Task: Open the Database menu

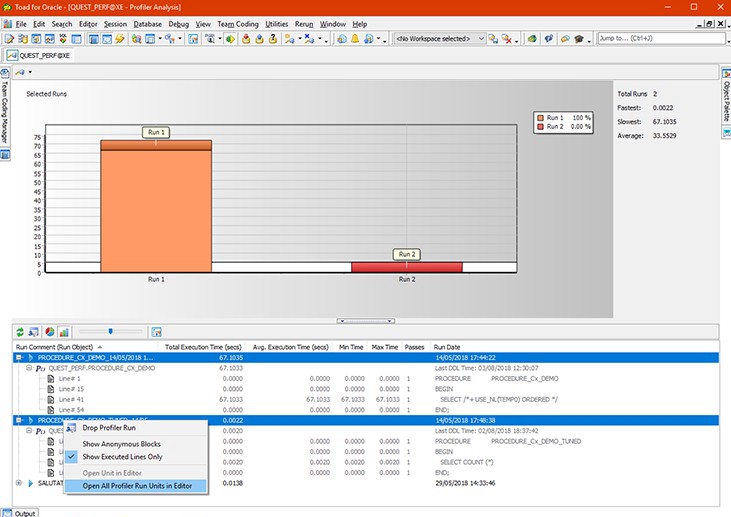Action: 147,24
